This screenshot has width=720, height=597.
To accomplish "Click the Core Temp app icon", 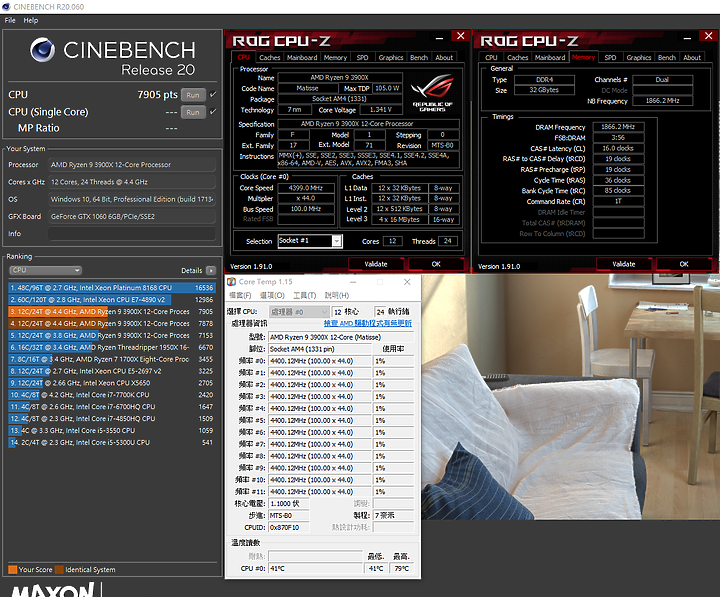I will [x=231, y=282].
